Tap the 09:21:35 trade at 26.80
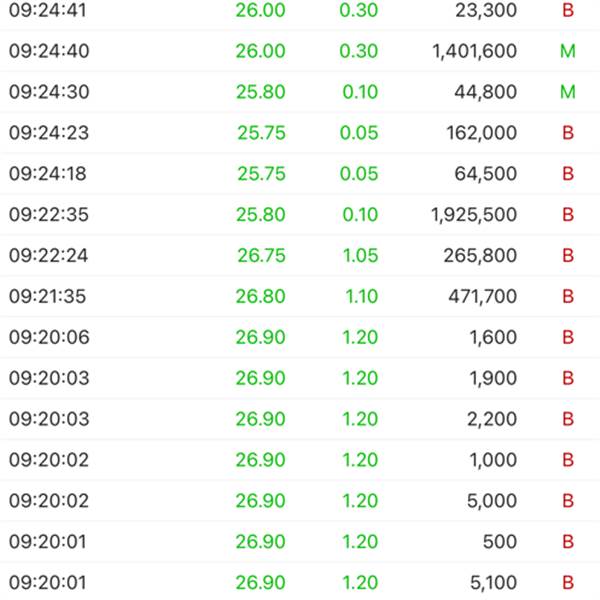Screen dimensions: 600x600 click(x=300, y=297)
